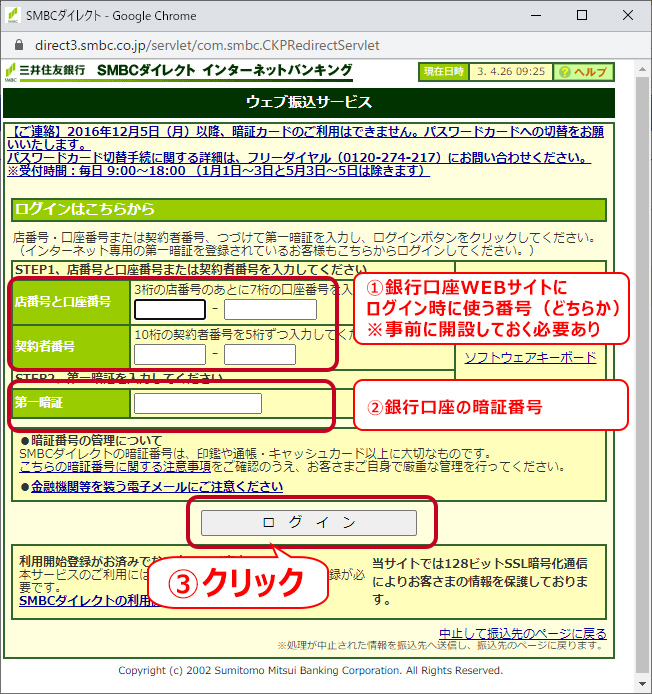
Task: Open こちらの暗証番号に関する注意事項 link
Action: pyautogui.click(x=115, y=467)
